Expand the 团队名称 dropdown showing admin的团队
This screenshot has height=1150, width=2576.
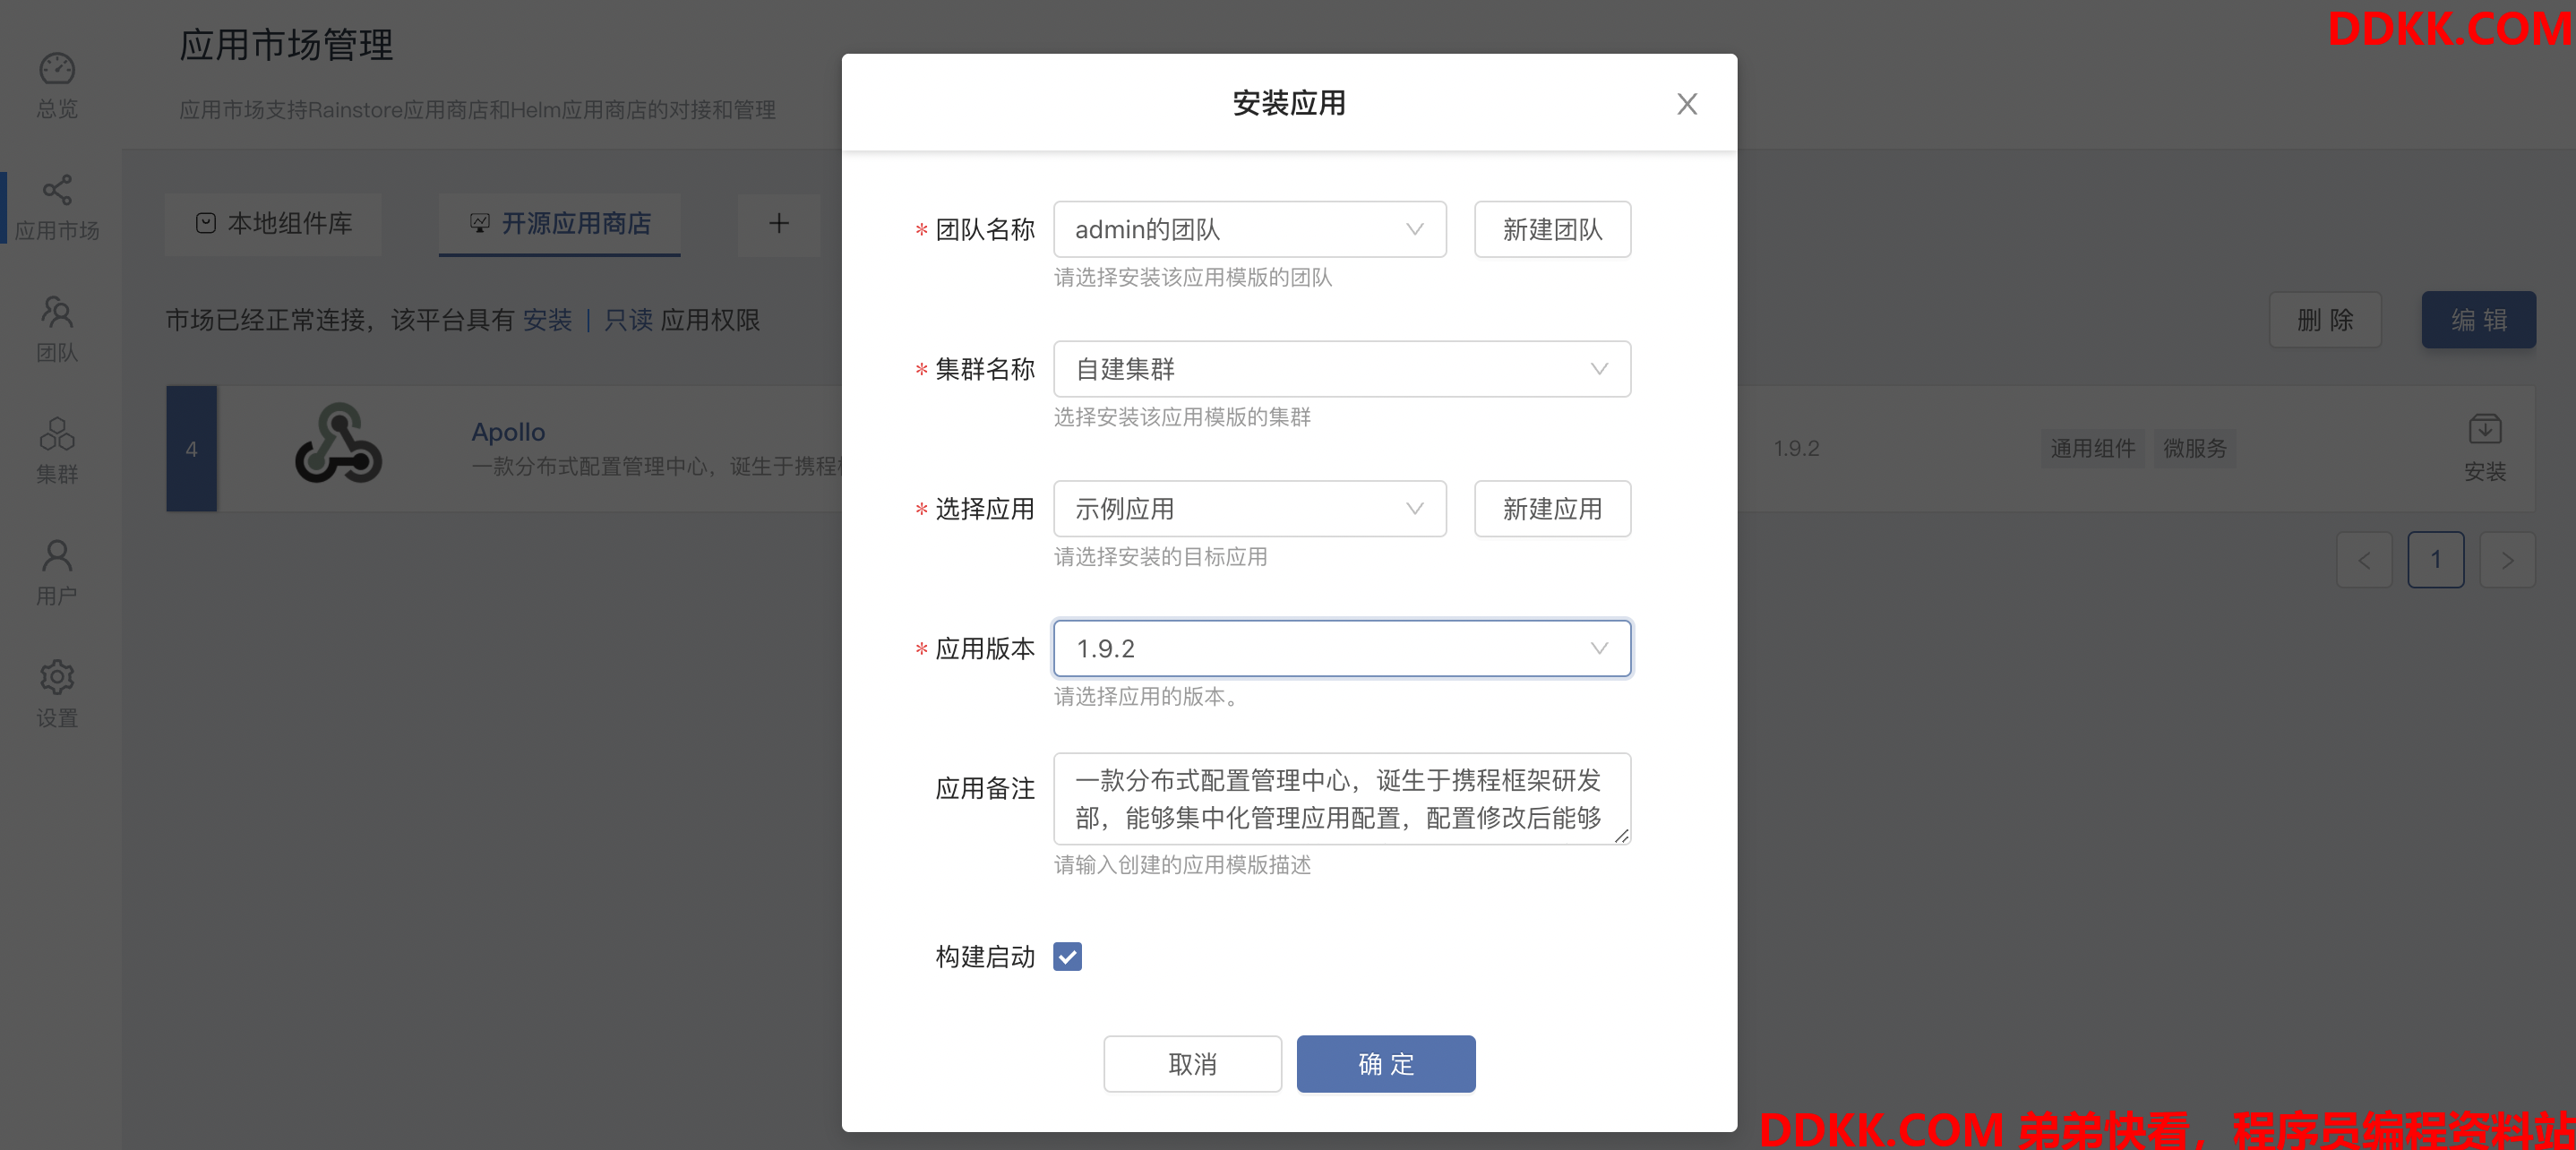(x=1250, y=229)
